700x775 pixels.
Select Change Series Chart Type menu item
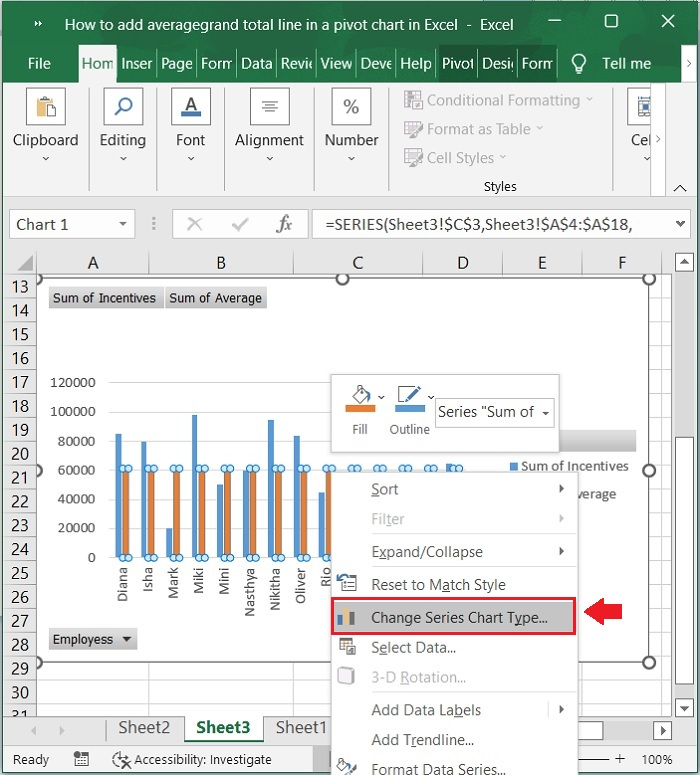[x=459, y=618]
